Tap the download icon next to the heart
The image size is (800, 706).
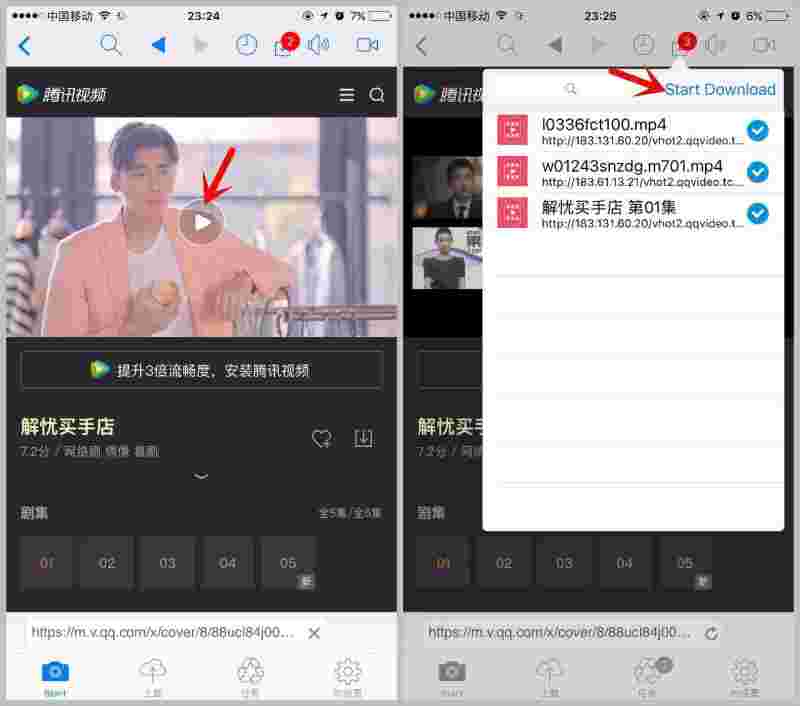point(363,438)
